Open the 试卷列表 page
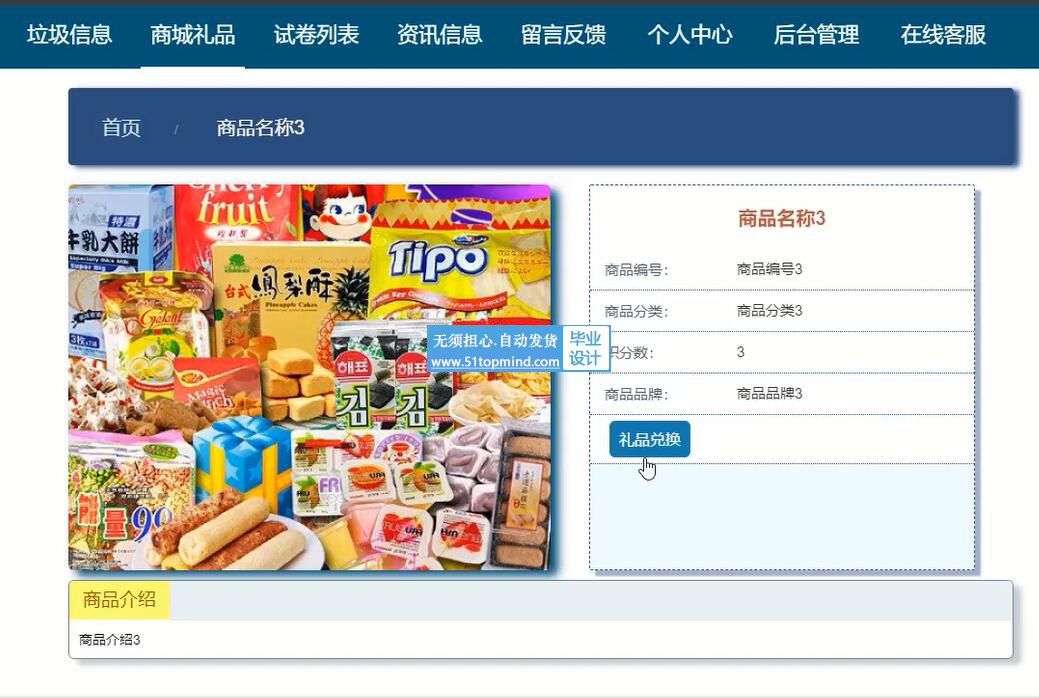 (316, 34)
